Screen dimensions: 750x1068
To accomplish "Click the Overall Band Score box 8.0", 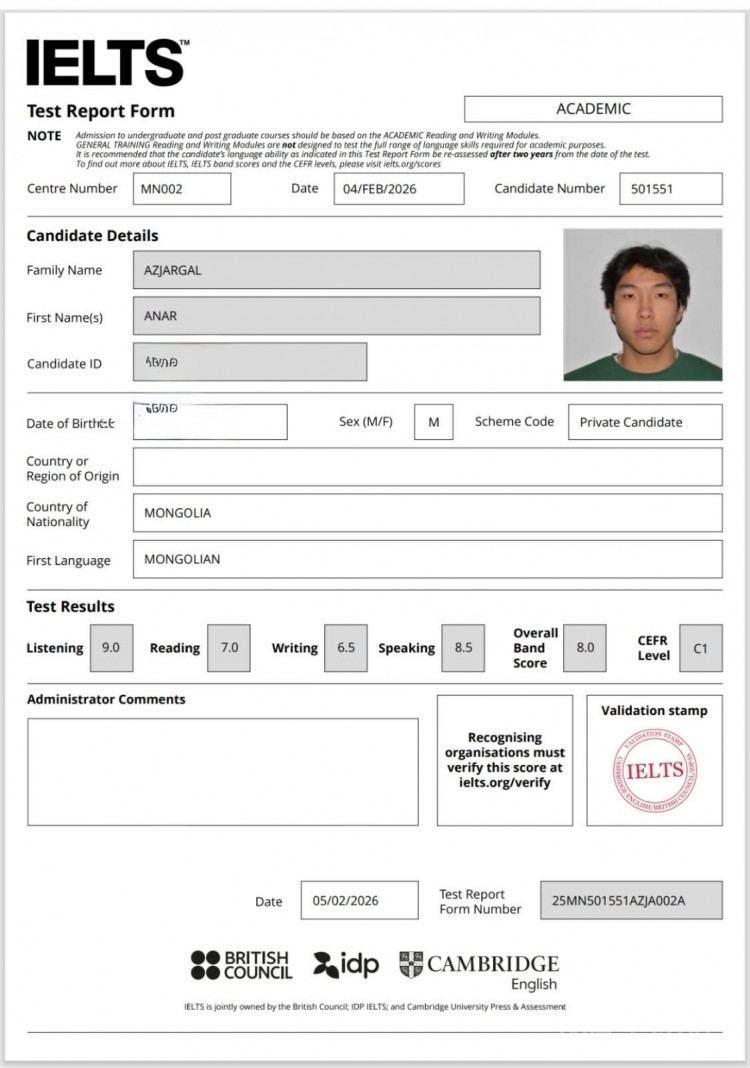I will [x=584, y=648].
